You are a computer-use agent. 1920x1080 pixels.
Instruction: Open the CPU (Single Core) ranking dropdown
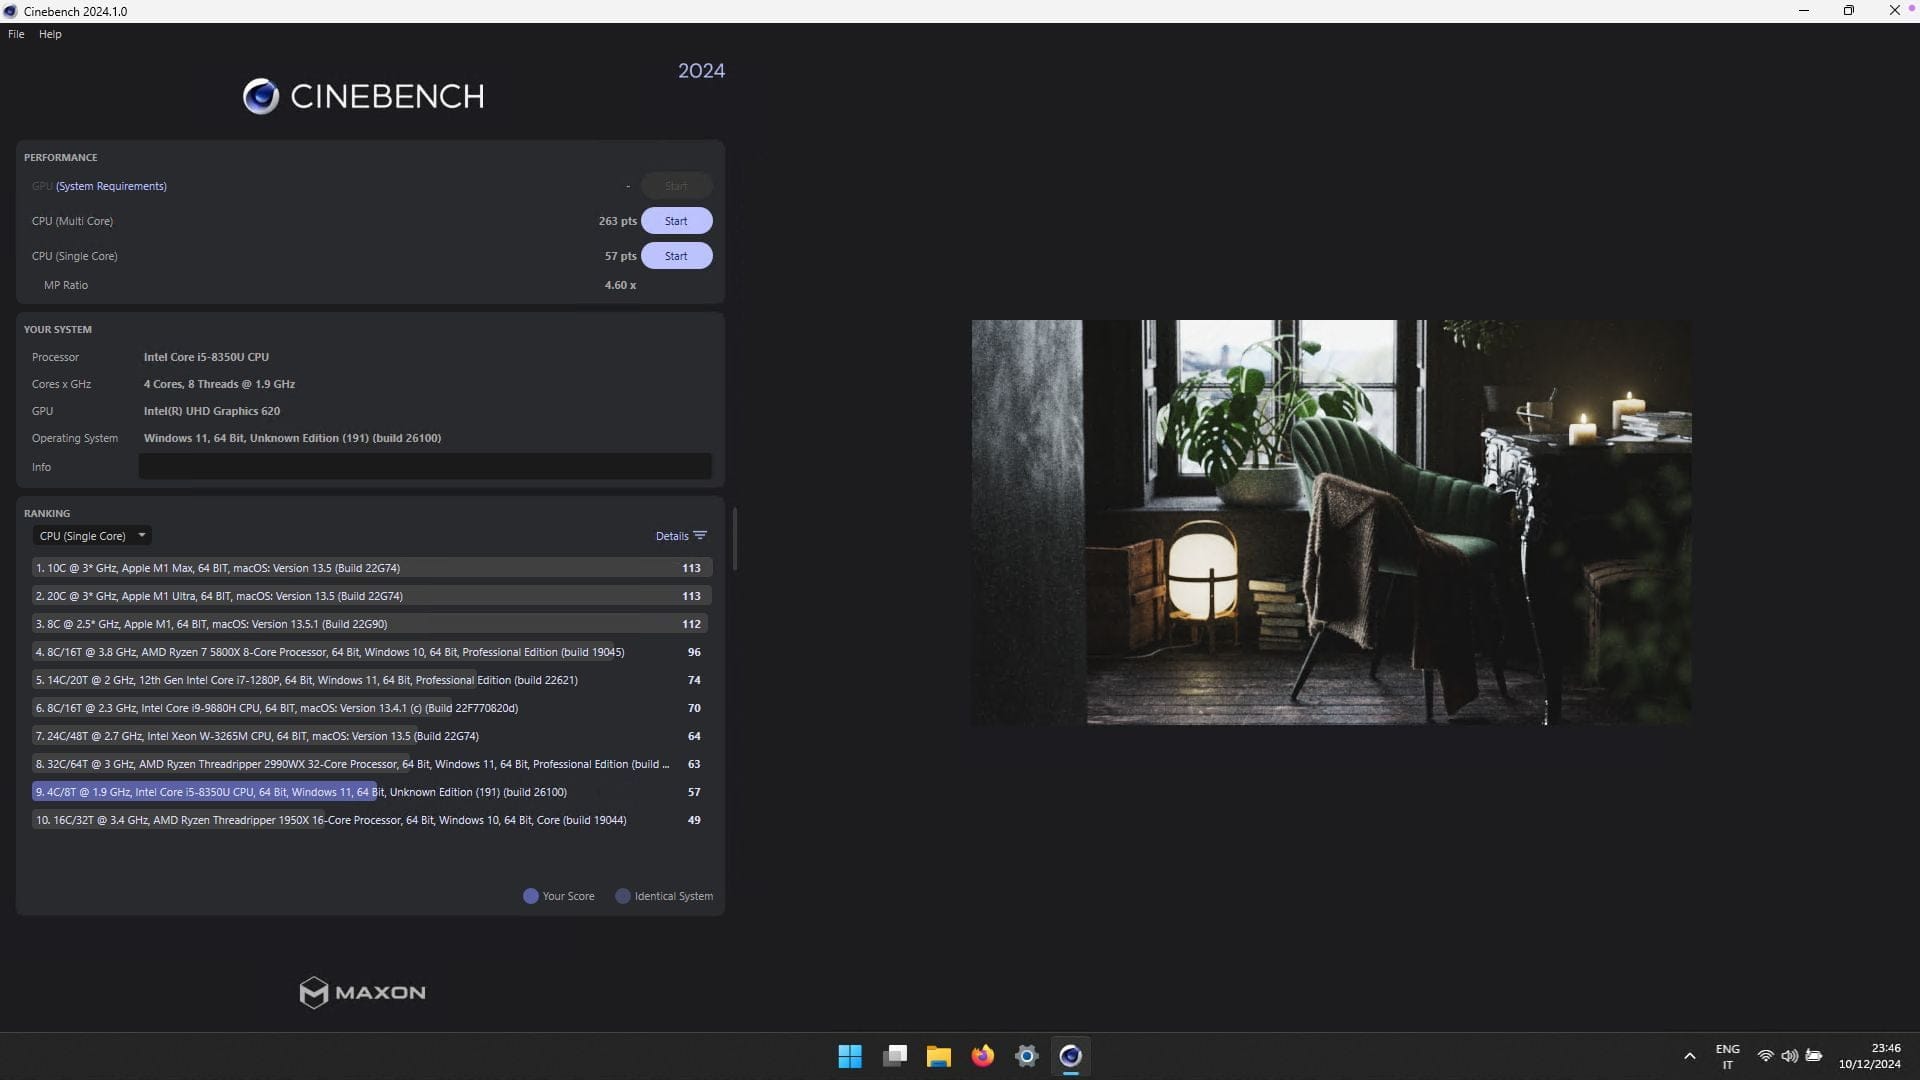(92, 536)
